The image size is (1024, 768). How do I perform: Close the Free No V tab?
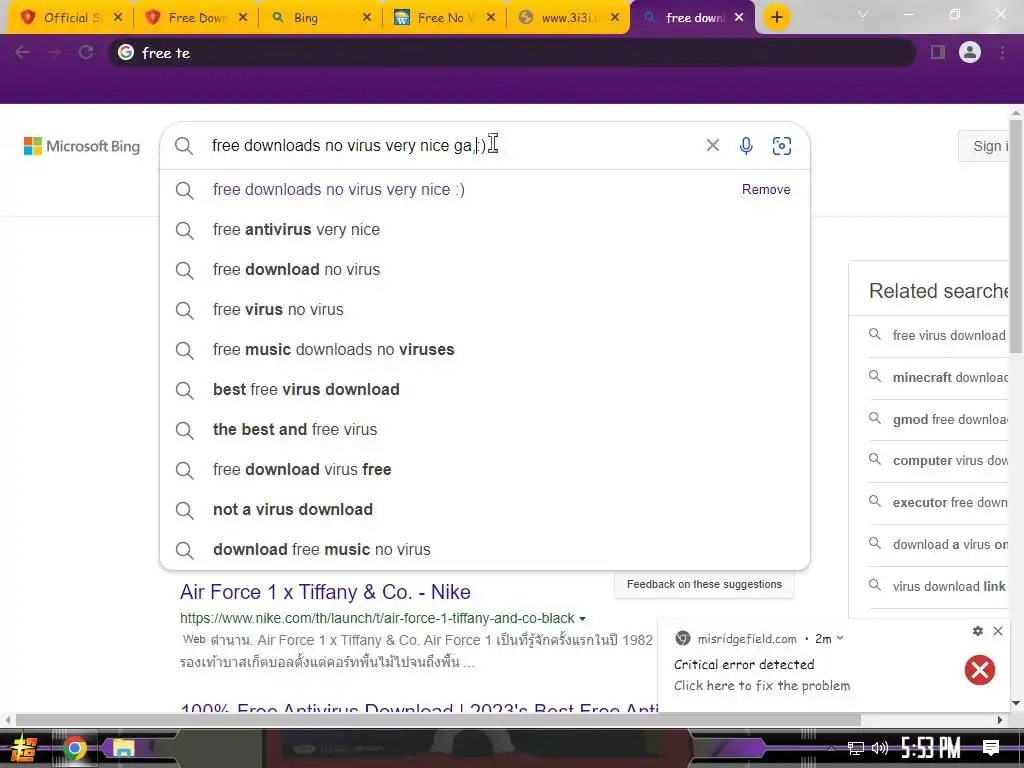(491, 18)
